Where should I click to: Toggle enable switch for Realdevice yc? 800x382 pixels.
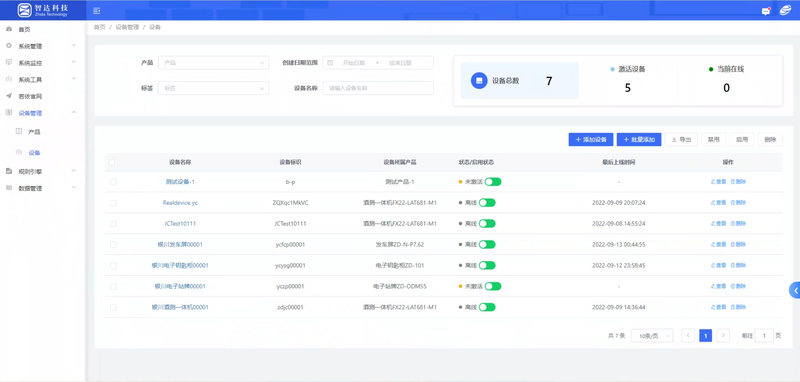coord(487,202)
